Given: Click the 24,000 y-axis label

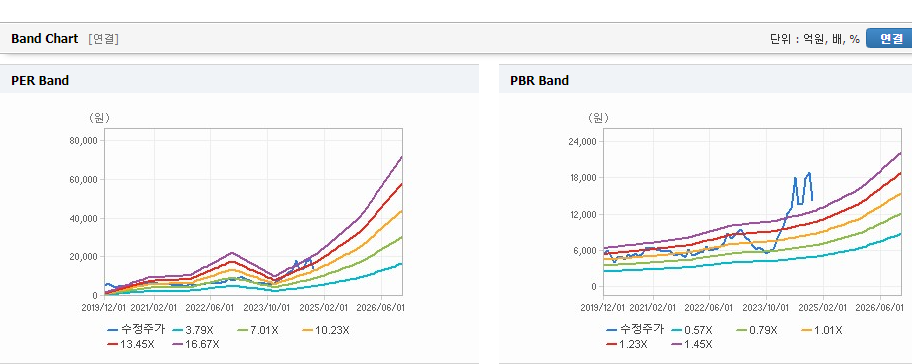Looking at the screenshot, I should coord(584,141).
